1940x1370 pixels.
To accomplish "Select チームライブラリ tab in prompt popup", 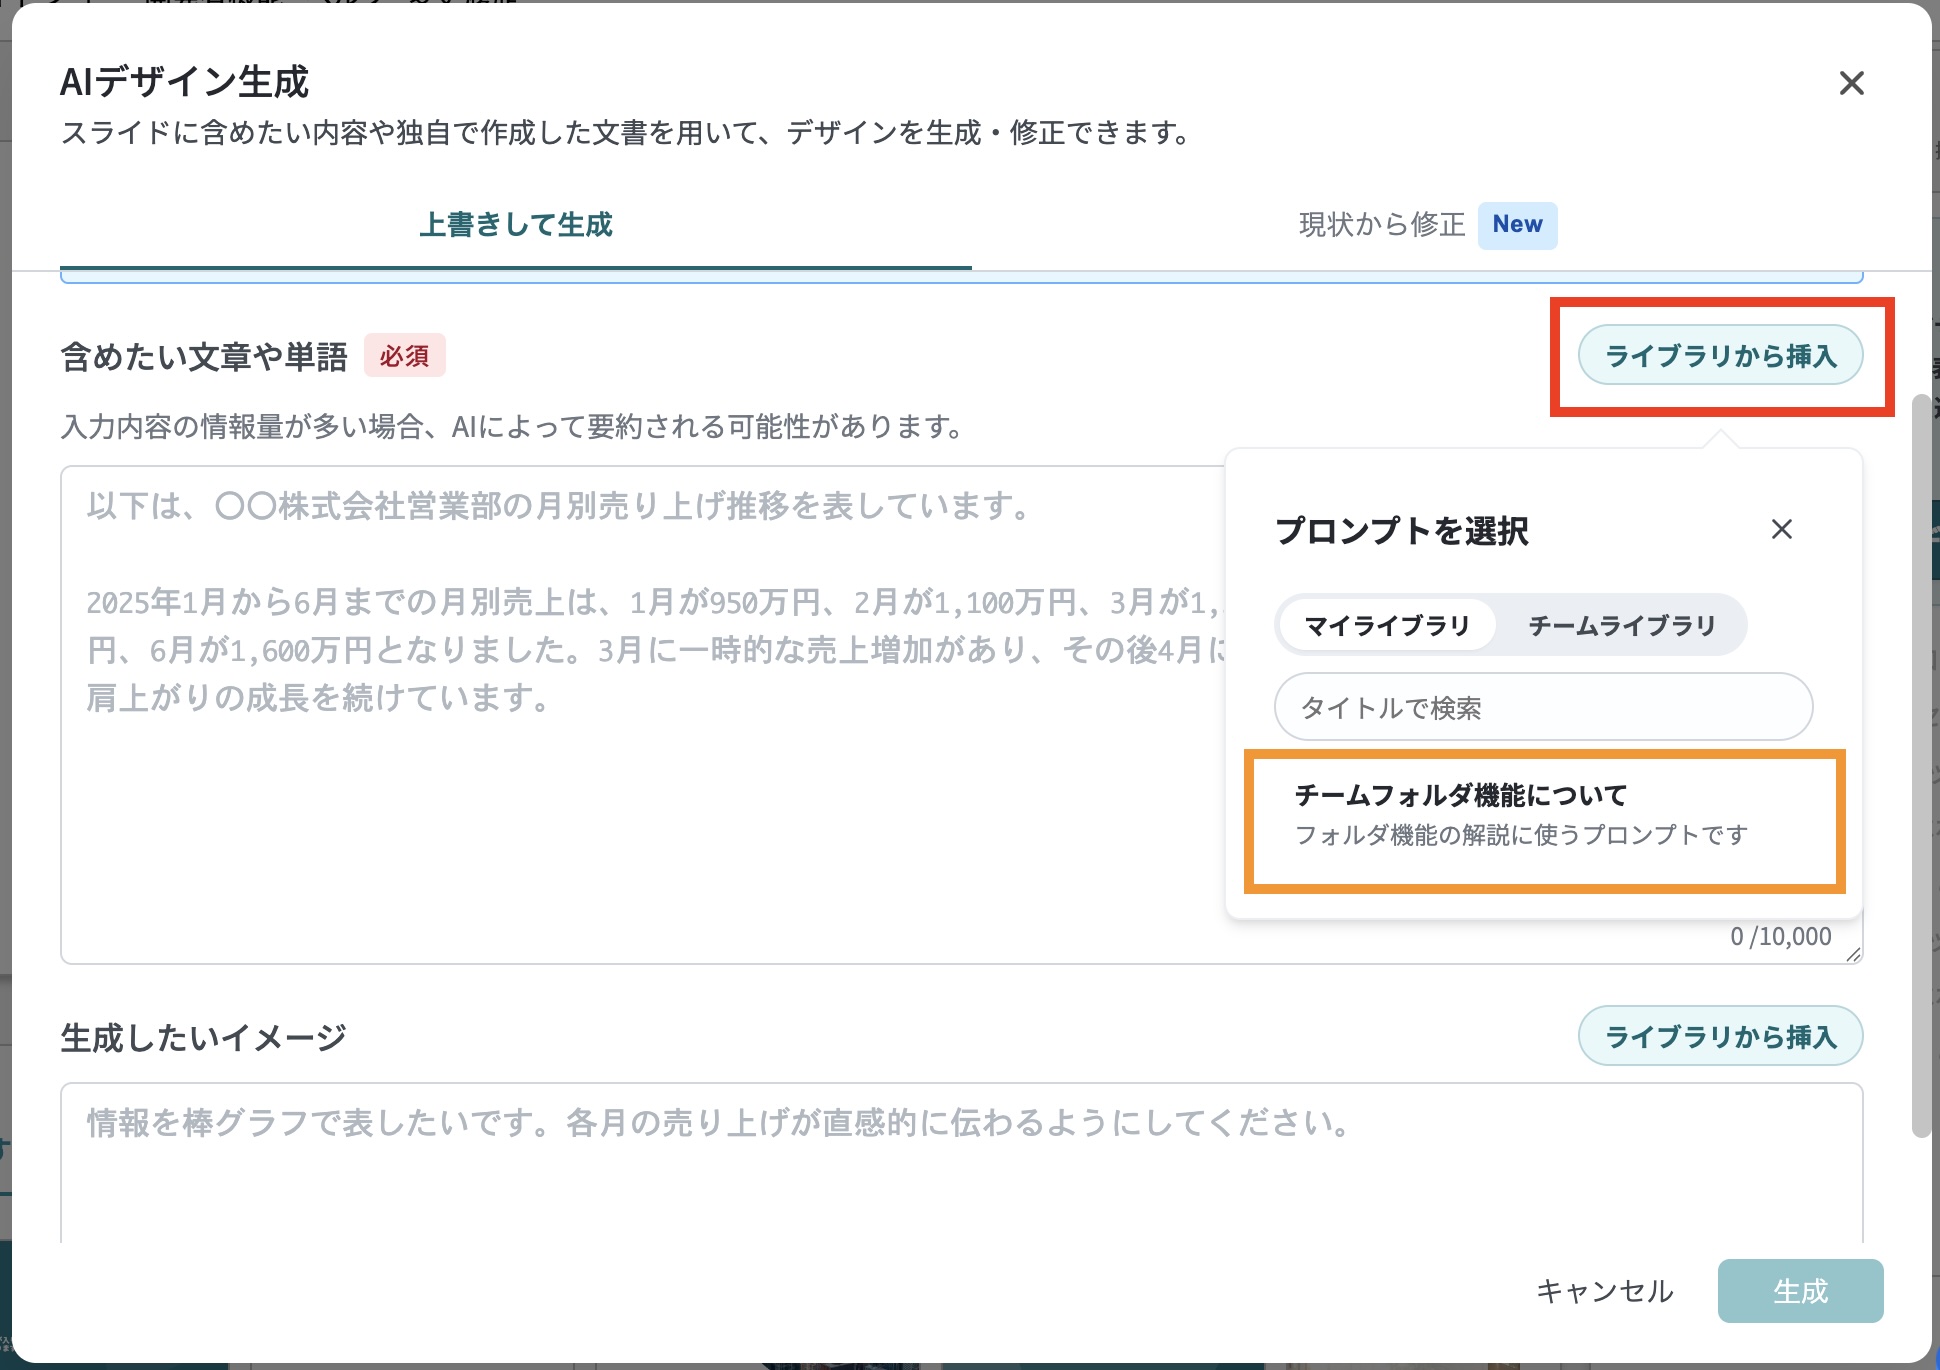I will coord(1622,626).
